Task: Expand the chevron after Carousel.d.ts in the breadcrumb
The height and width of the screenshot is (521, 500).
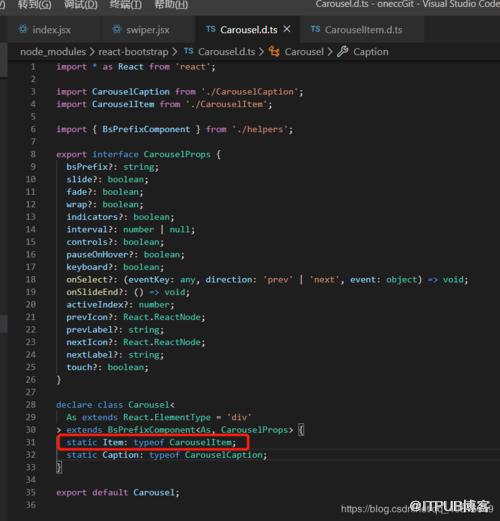Action: click(x=261, y=52)
